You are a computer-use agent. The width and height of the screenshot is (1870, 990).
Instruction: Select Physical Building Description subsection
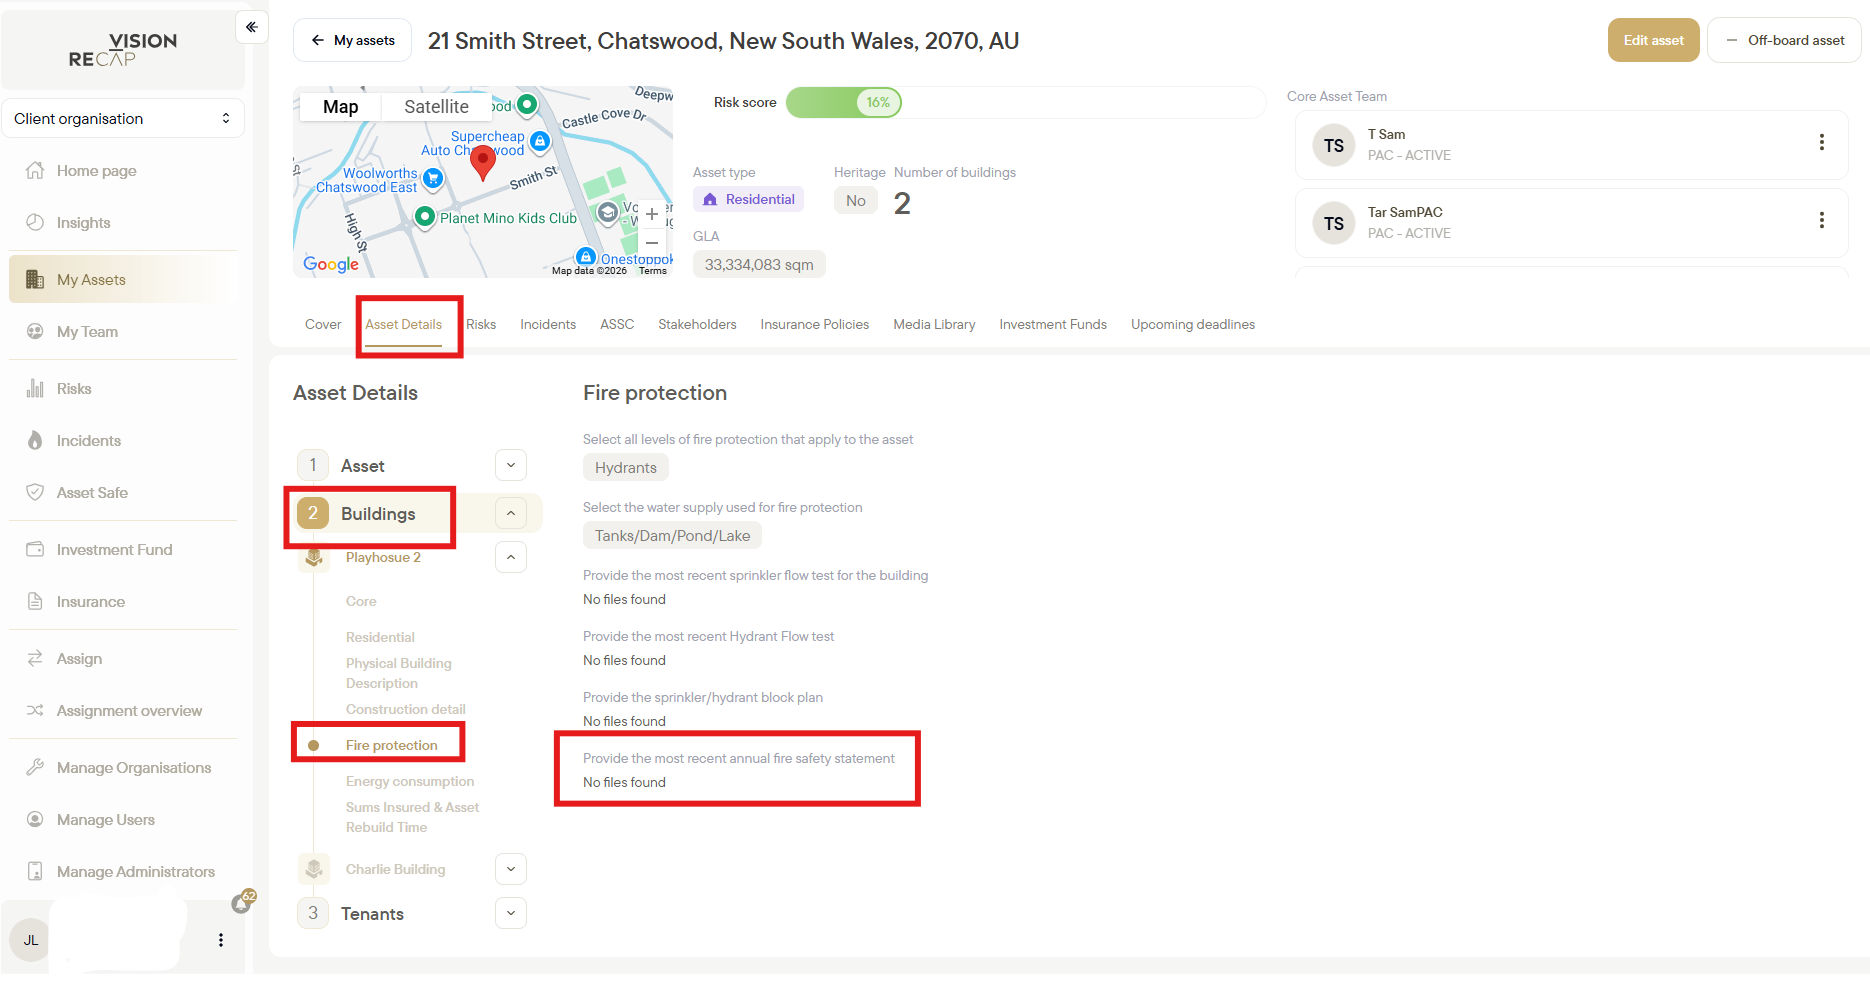pyautogui.click(x=398, y=673)
